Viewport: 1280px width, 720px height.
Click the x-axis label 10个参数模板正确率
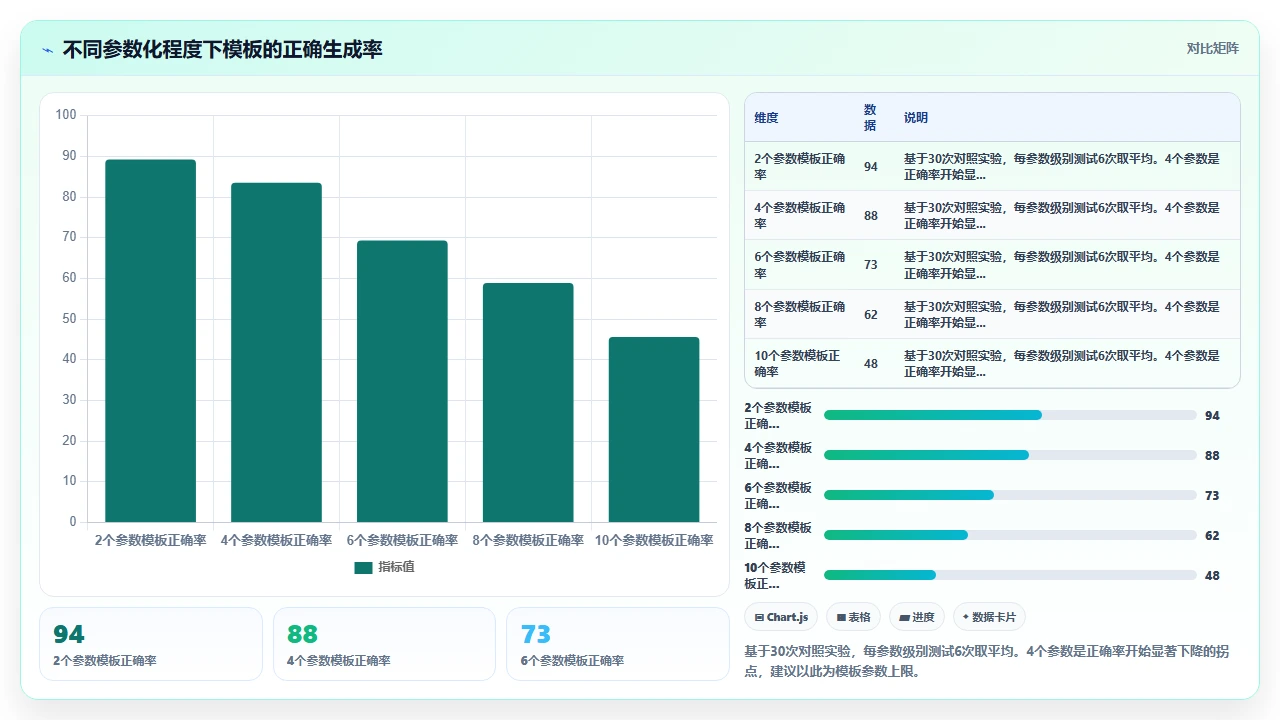[654, 540]
